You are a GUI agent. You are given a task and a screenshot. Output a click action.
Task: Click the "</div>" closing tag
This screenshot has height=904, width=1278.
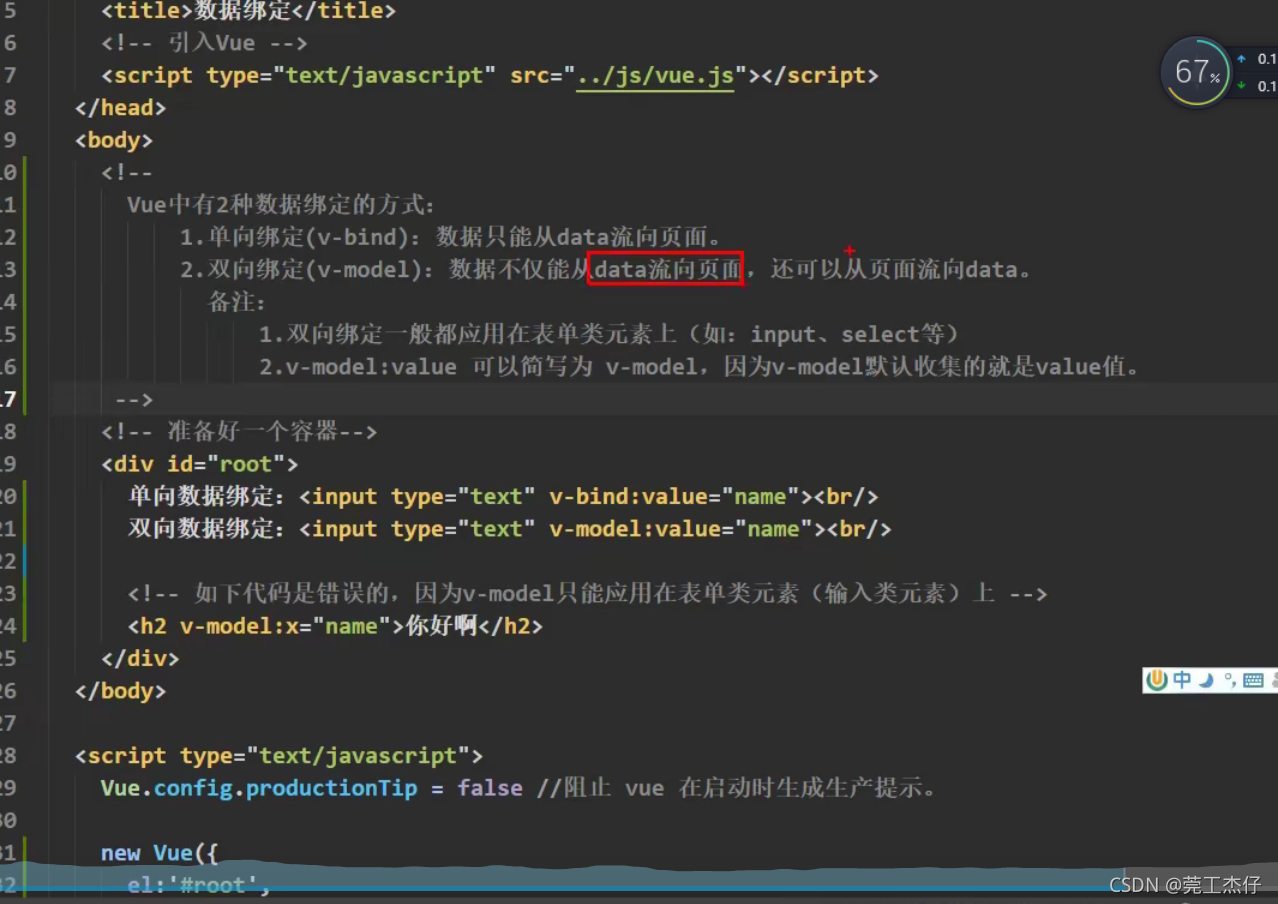pyautogui.click(x=140, y=658)
